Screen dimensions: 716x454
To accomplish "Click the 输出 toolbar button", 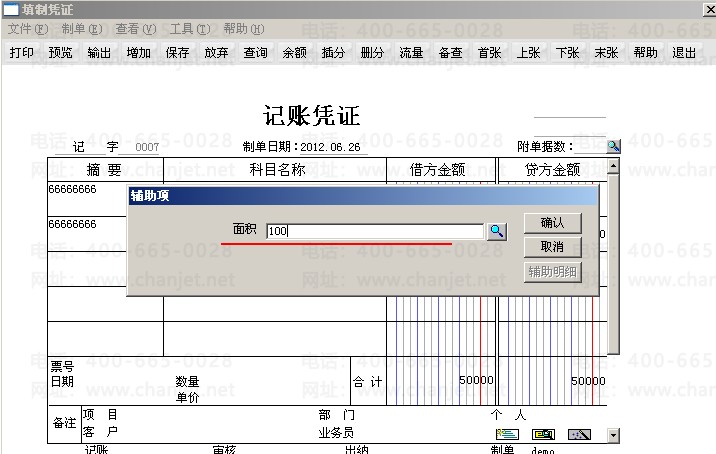I will pos(100,53).
